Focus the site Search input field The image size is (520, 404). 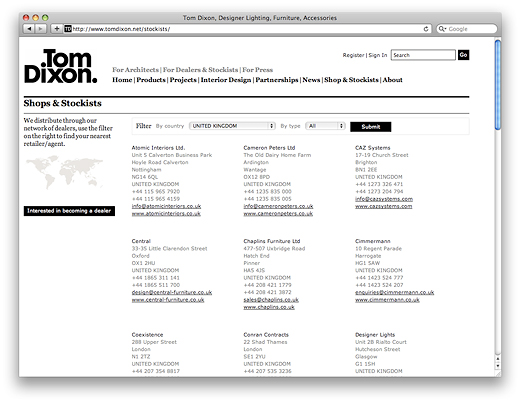pyautogui.click(x=423, y=55)
